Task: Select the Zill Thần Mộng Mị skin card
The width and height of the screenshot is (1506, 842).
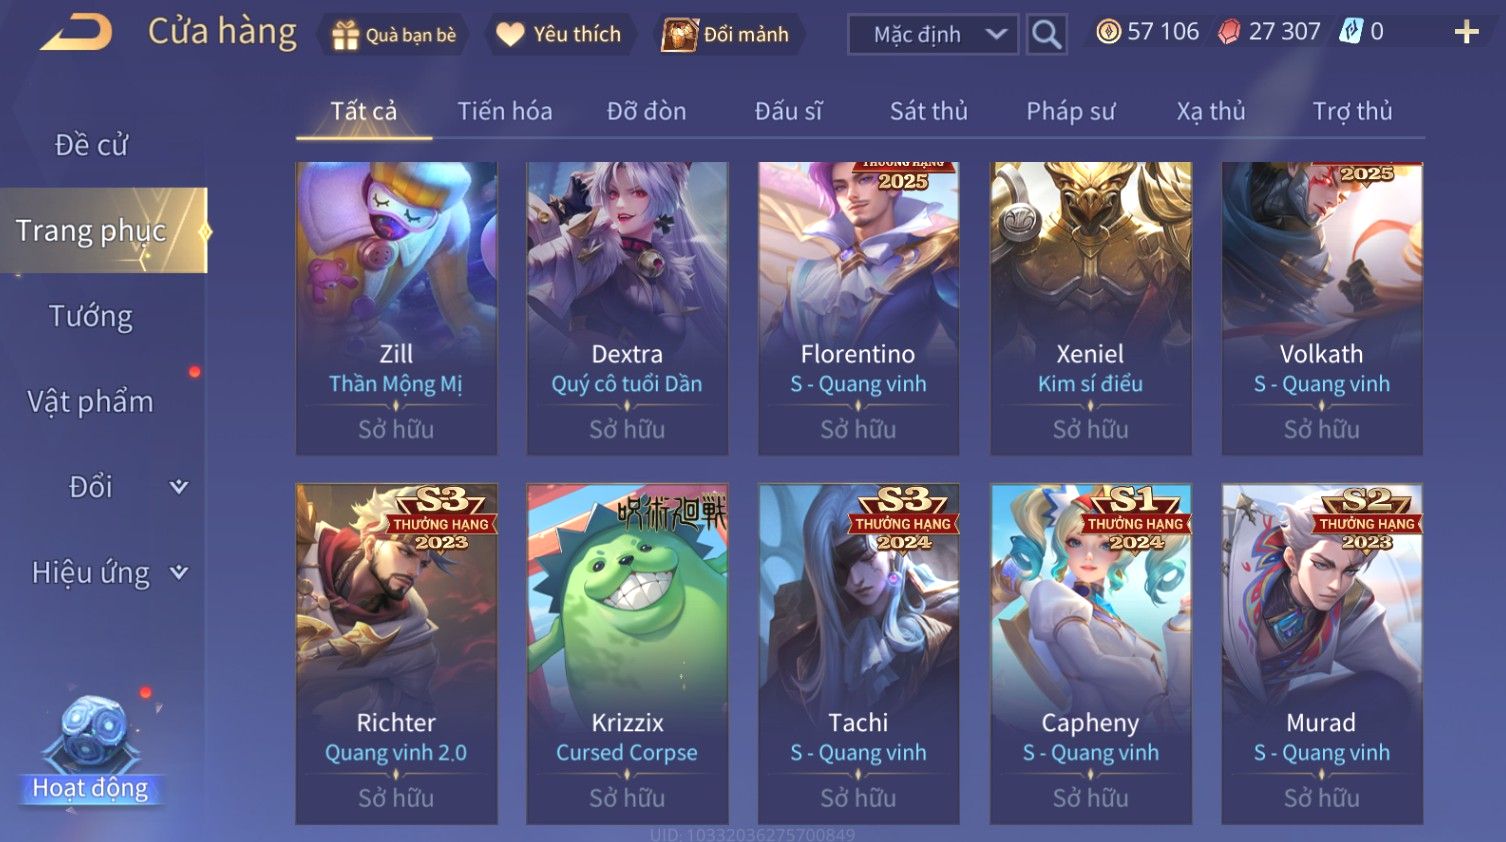Action: [x=397, y=308]
